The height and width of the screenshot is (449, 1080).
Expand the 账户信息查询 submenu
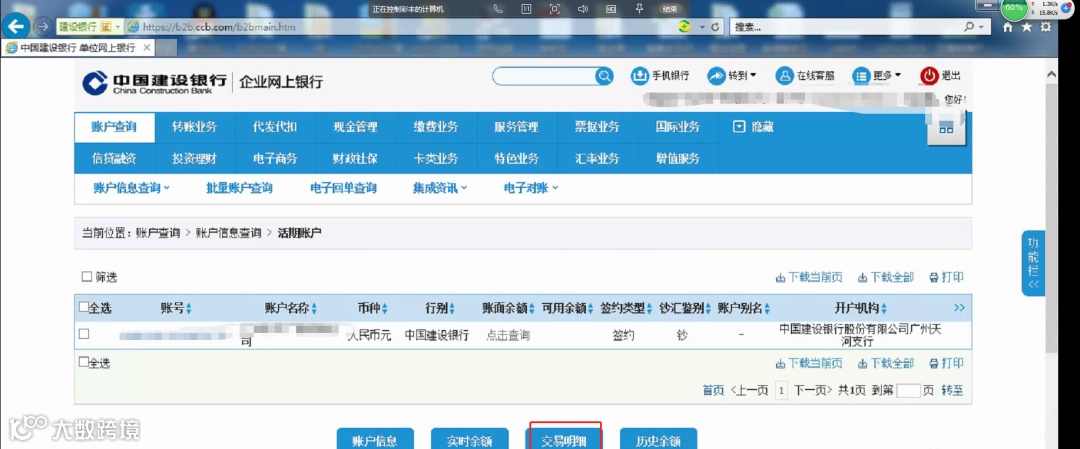click(132, 187)
